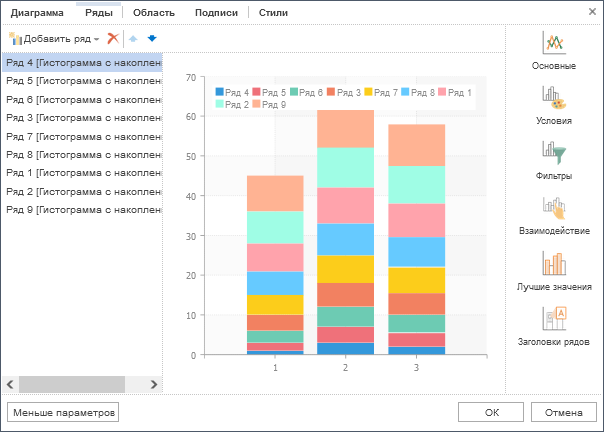Move series up with arrow icon

134,38
